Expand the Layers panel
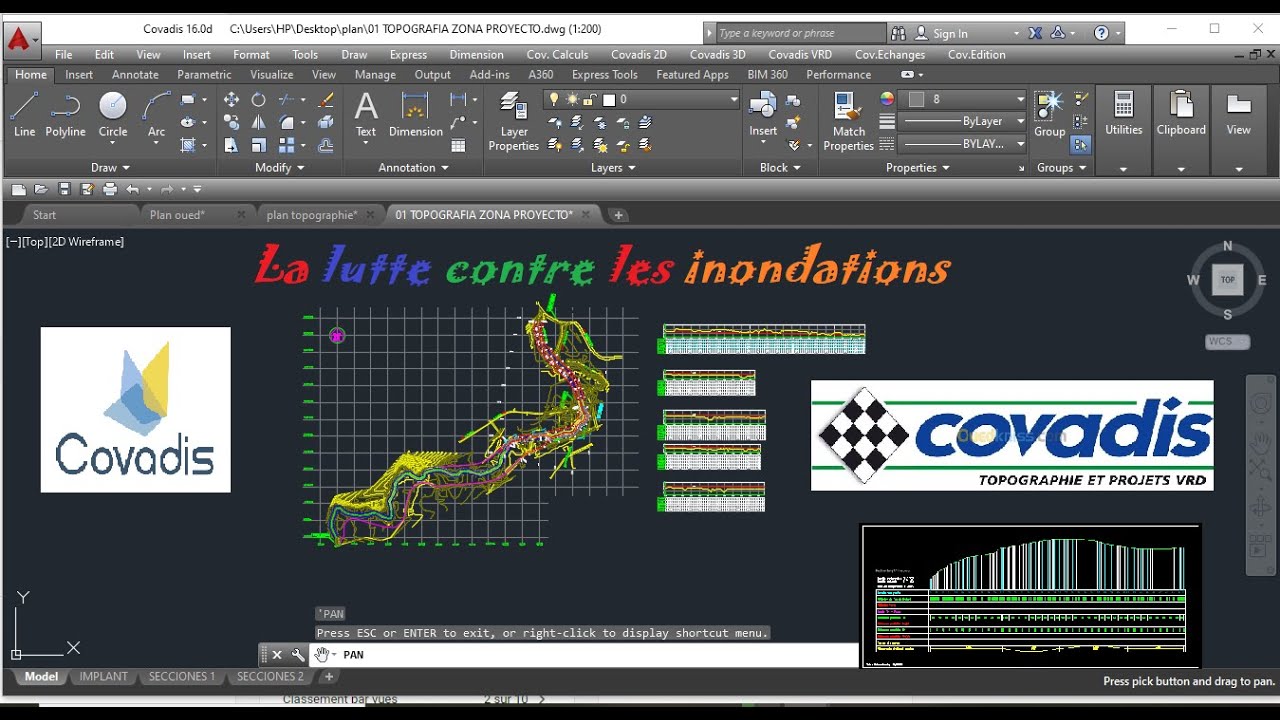The height and width of the screenshot is (720, 1280). (613, 168)
